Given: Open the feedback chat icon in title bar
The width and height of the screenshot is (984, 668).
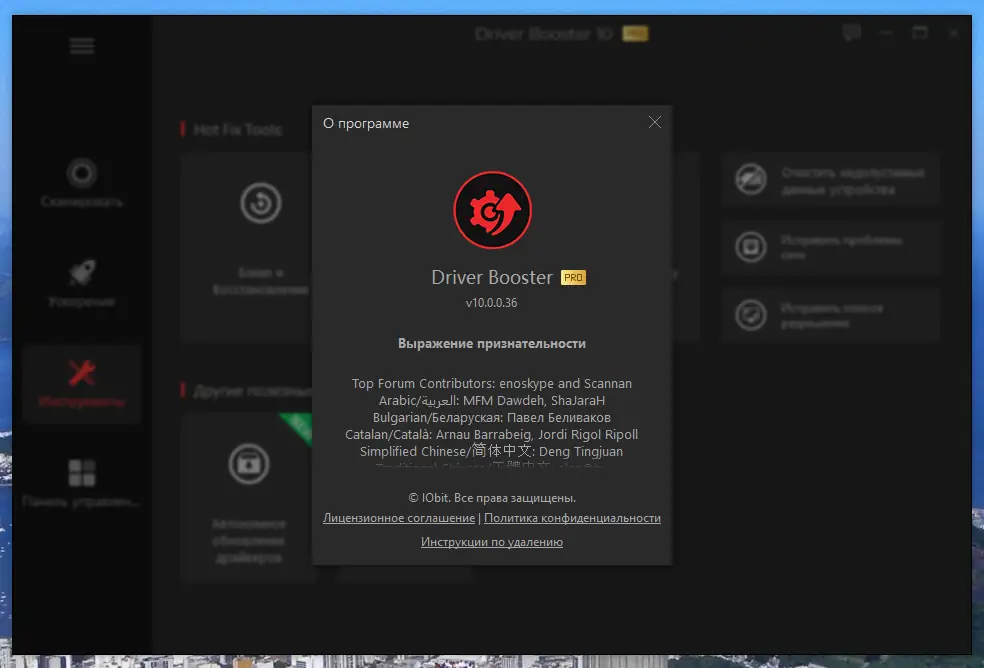Looking at the screenshot, I should coord(852,33).
